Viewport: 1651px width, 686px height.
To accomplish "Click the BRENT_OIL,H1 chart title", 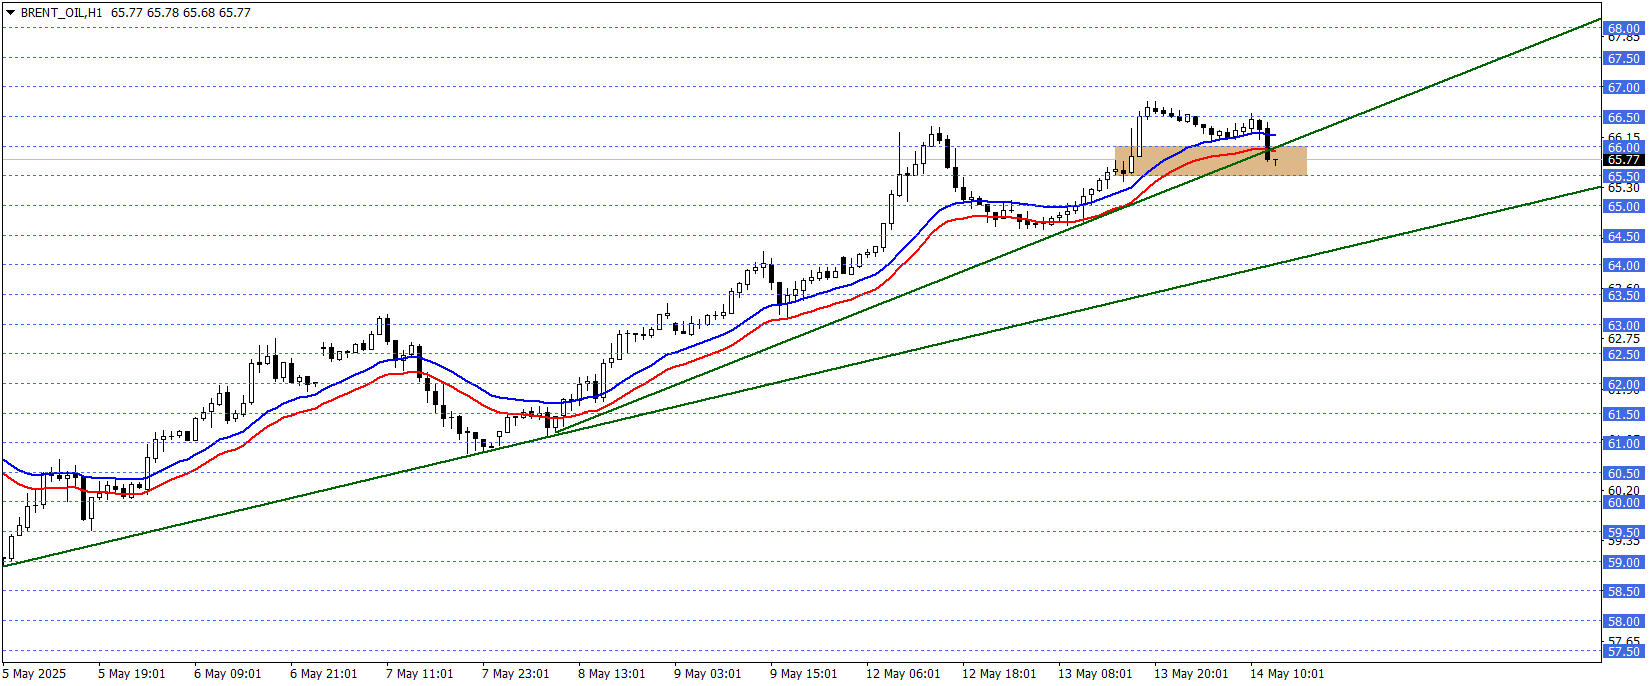I will (x=61, y=13).
